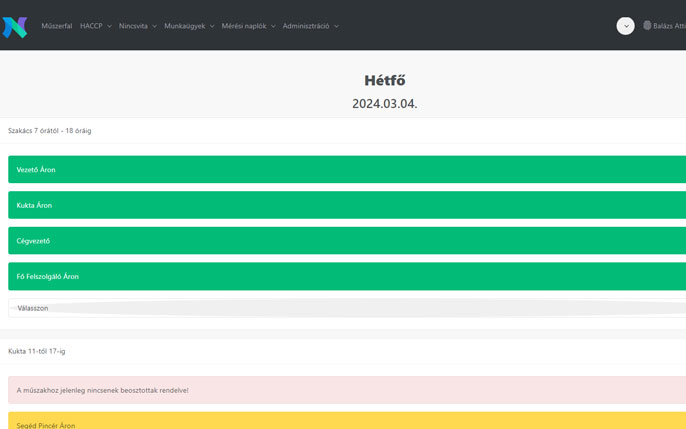Open the Mérési naplók menu
The width and height of the screenshot is (686, 429).
(248, 26)
